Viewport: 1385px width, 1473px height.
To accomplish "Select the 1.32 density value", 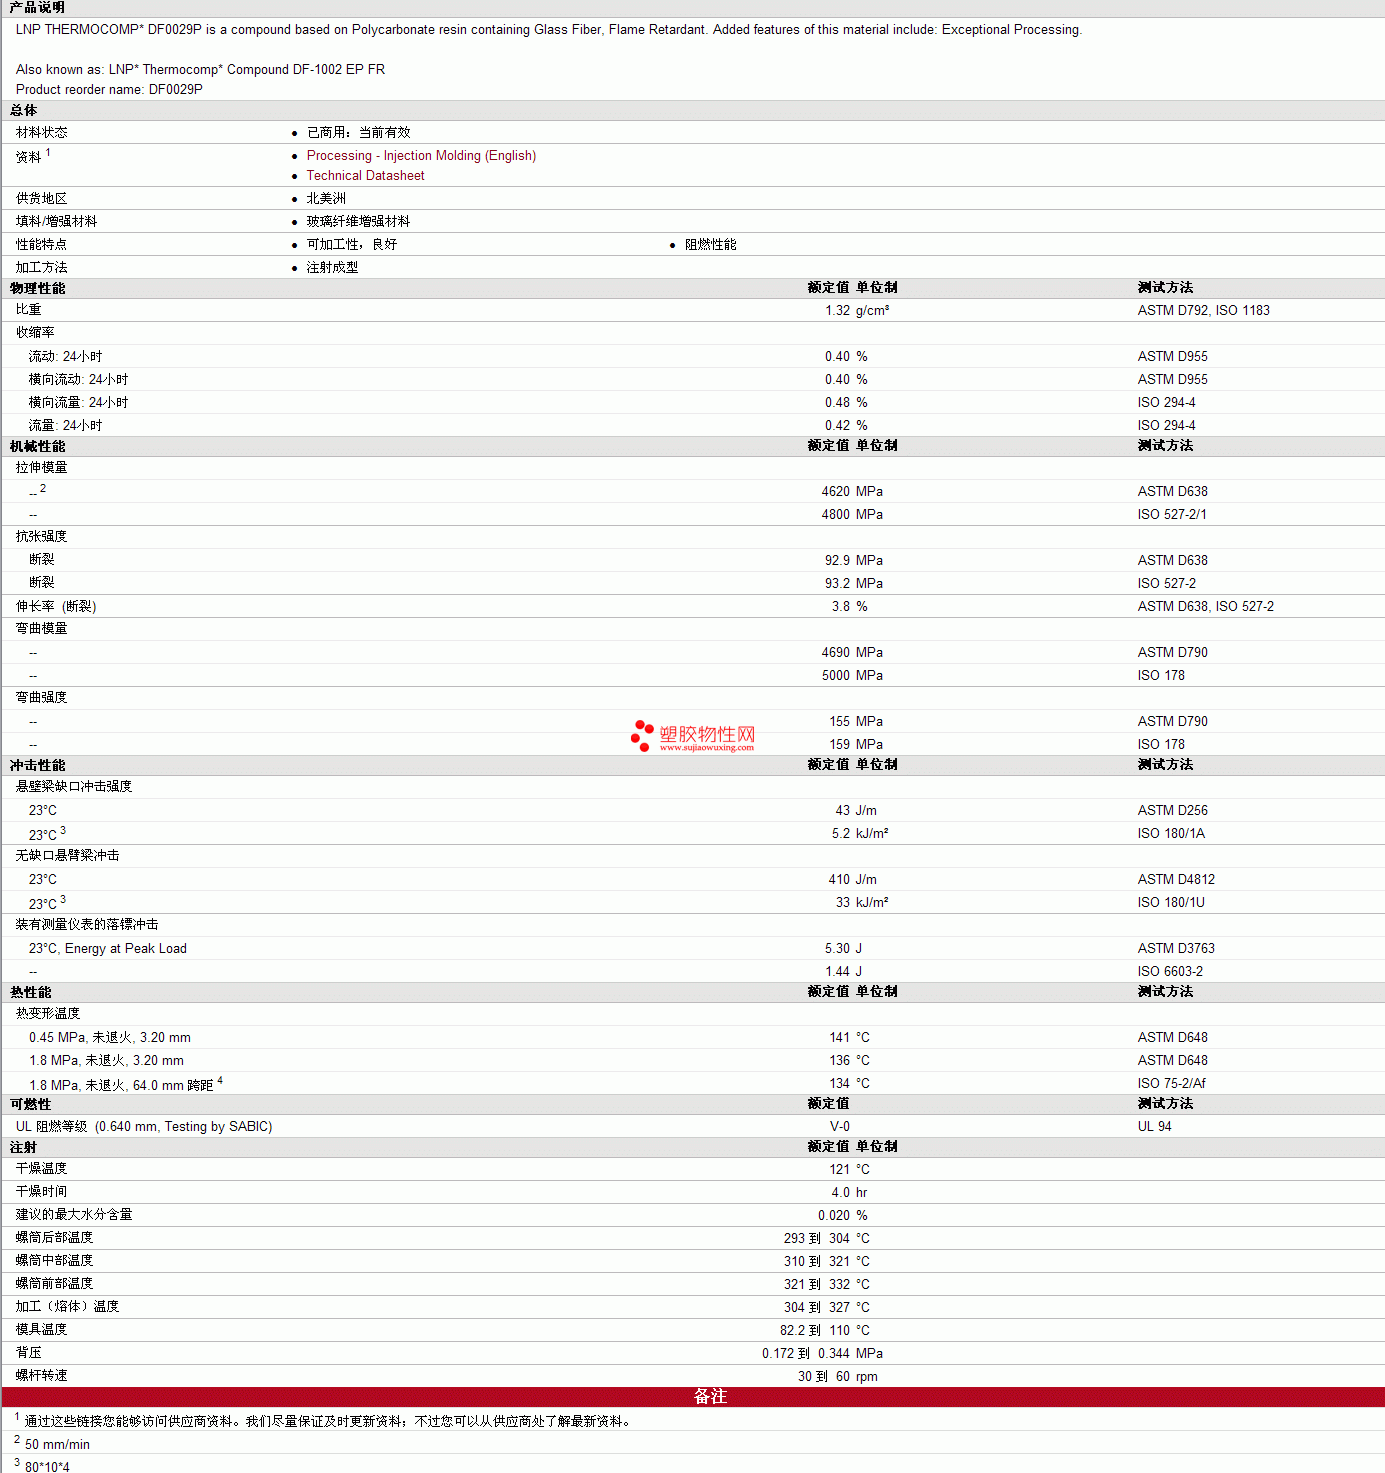I will (x=837, y=311).
